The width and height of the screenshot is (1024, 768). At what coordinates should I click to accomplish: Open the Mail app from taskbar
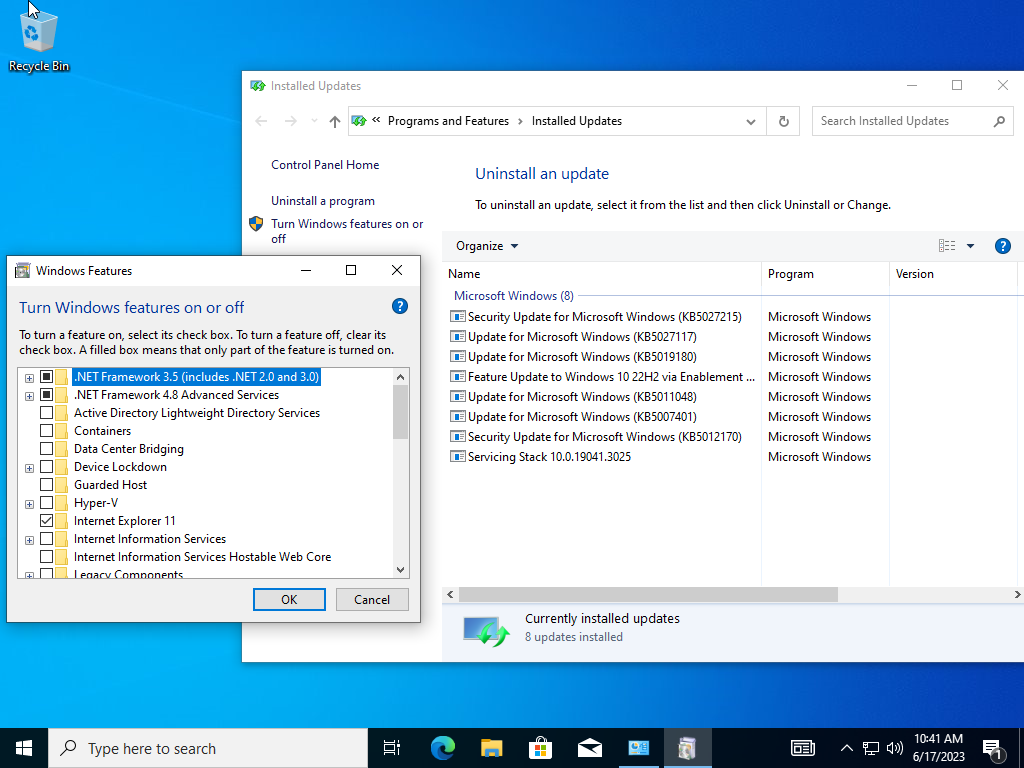click(x=589, y=748)
